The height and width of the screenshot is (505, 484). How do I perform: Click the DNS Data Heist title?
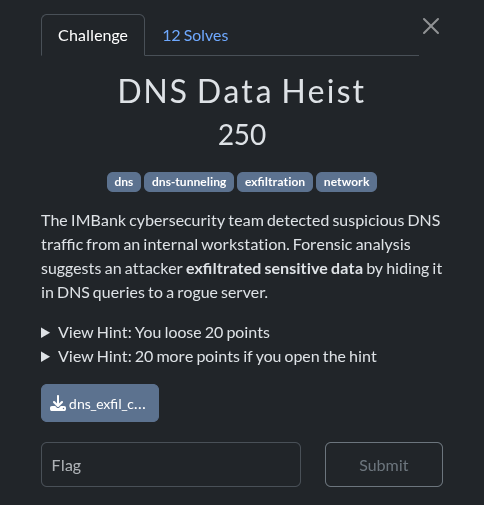point(242,91)
